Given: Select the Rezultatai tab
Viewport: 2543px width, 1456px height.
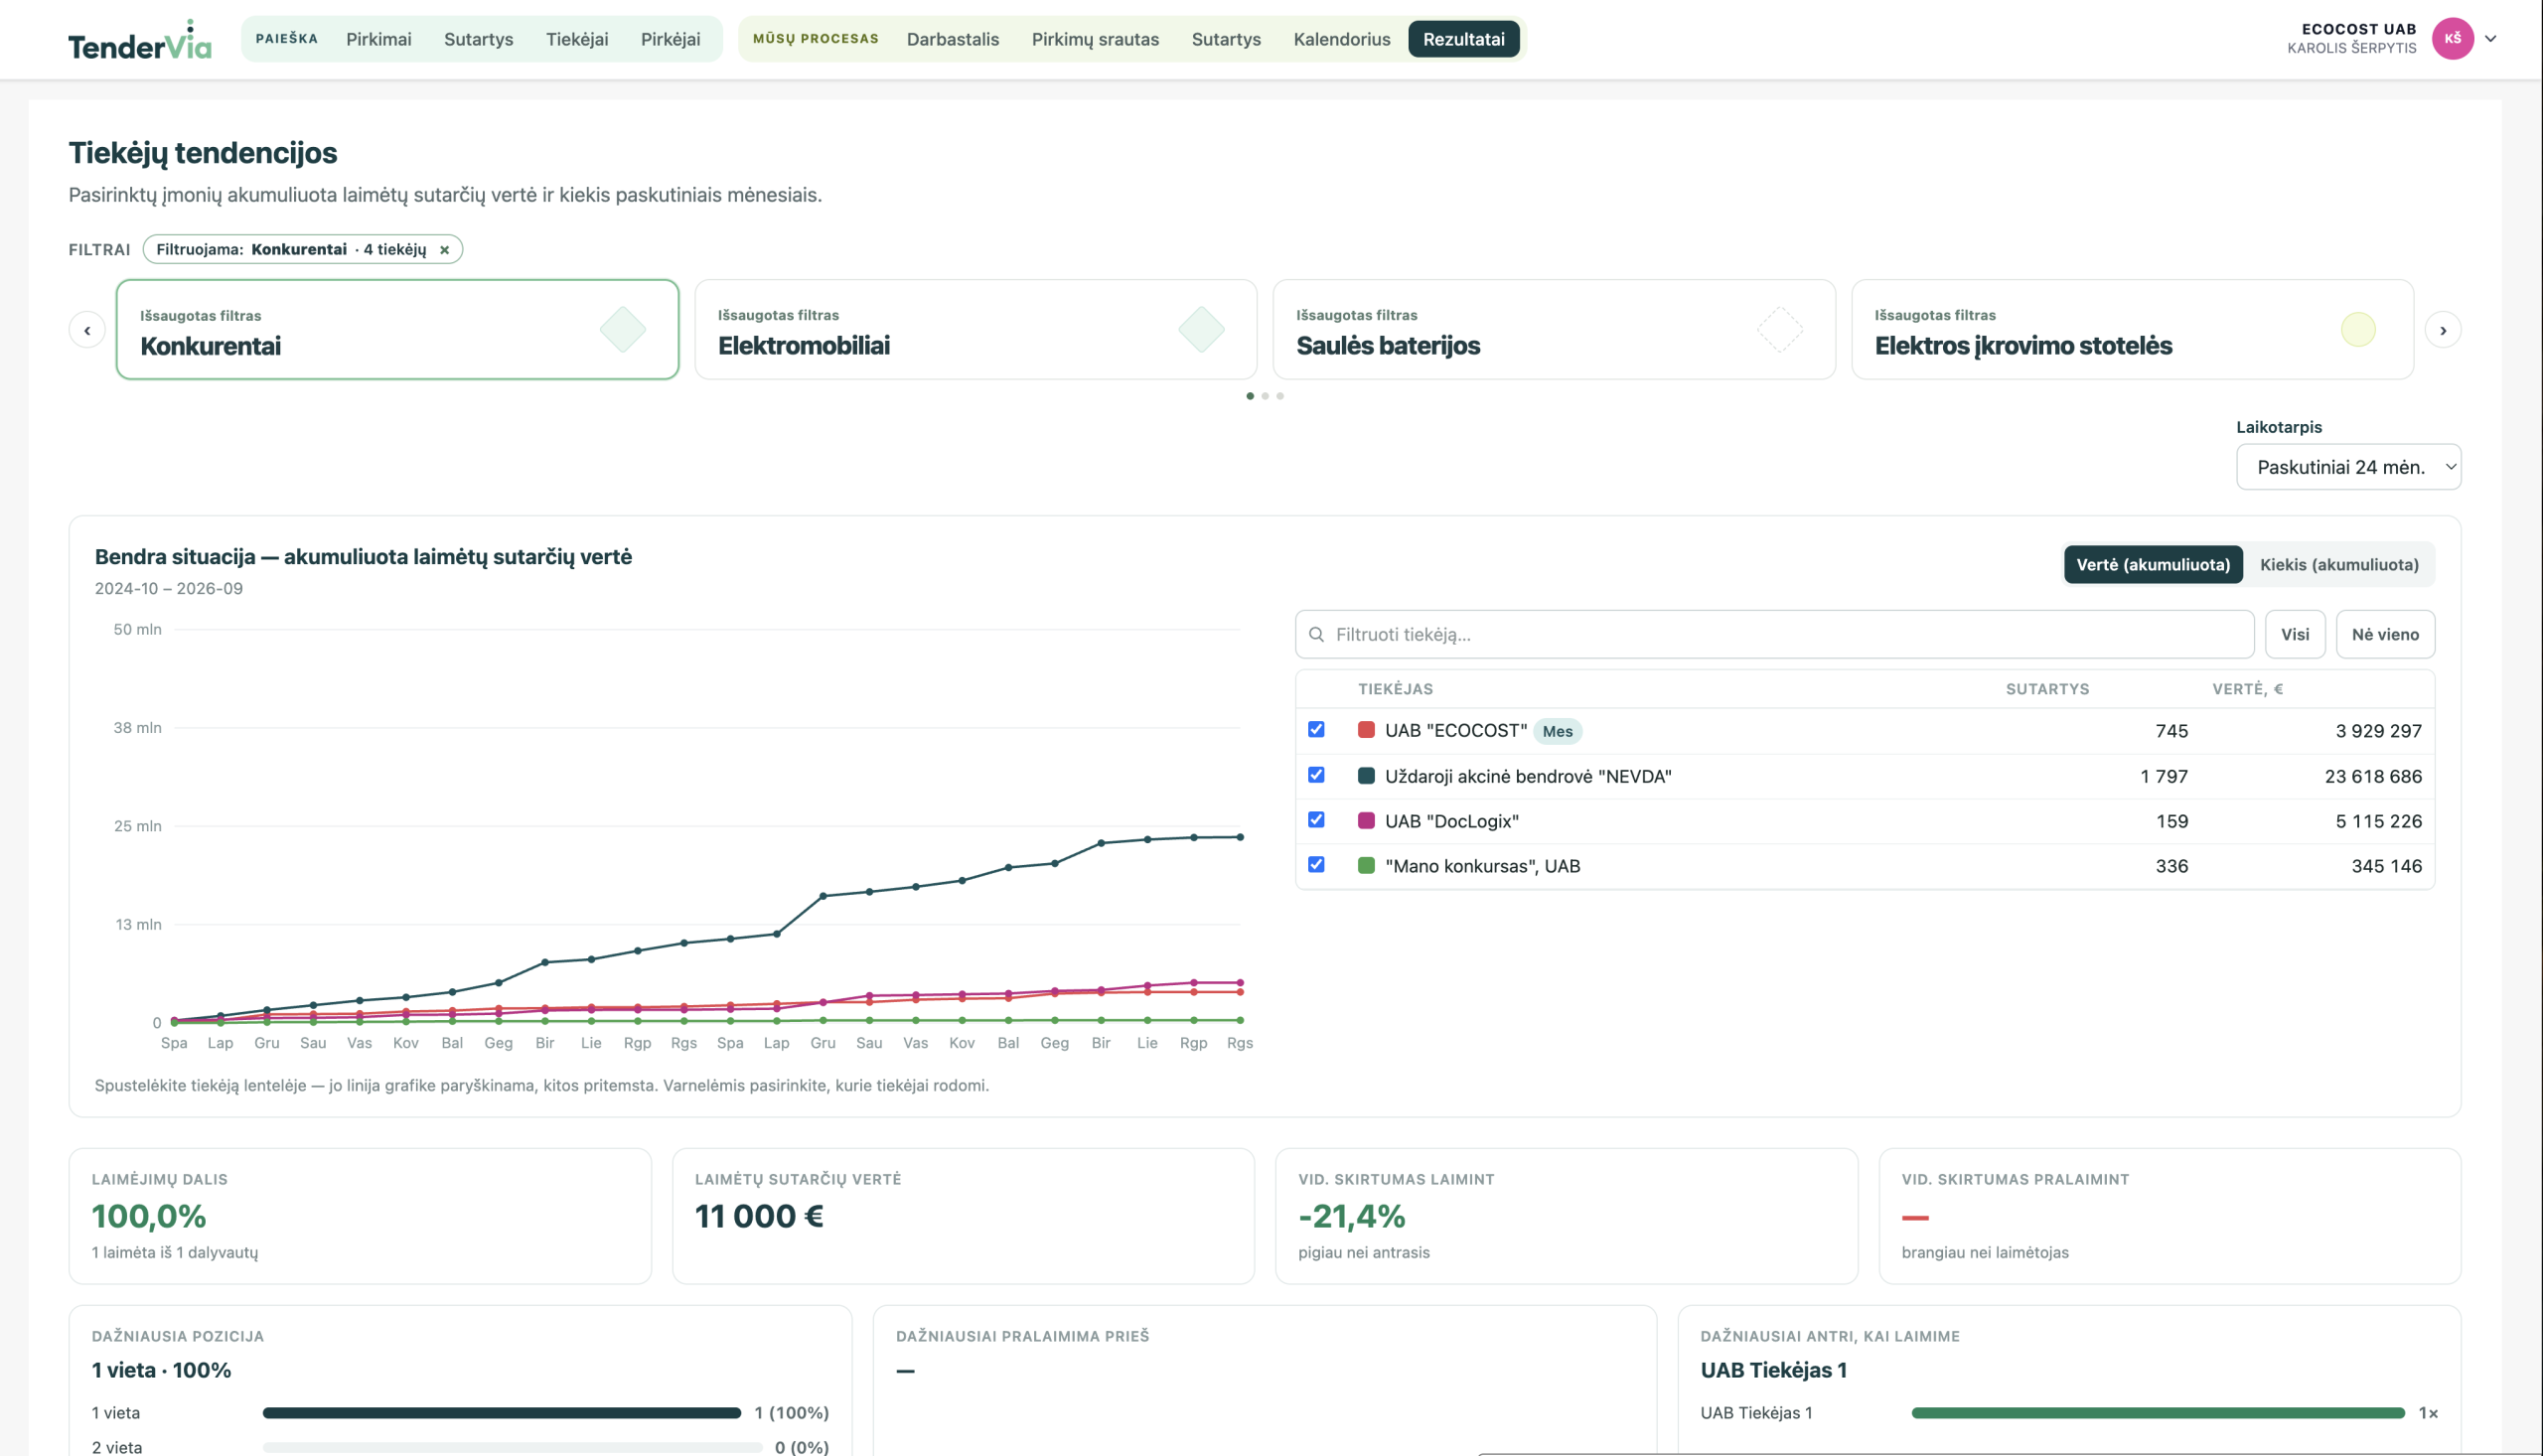Looking at the screenshot, I should [1463, 39].
